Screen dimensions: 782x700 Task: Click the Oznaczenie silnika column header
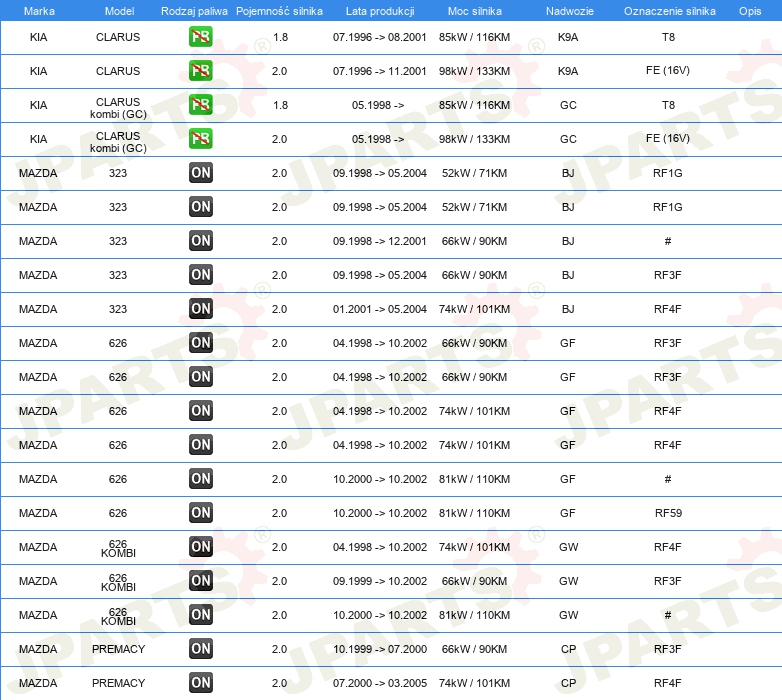670,11
